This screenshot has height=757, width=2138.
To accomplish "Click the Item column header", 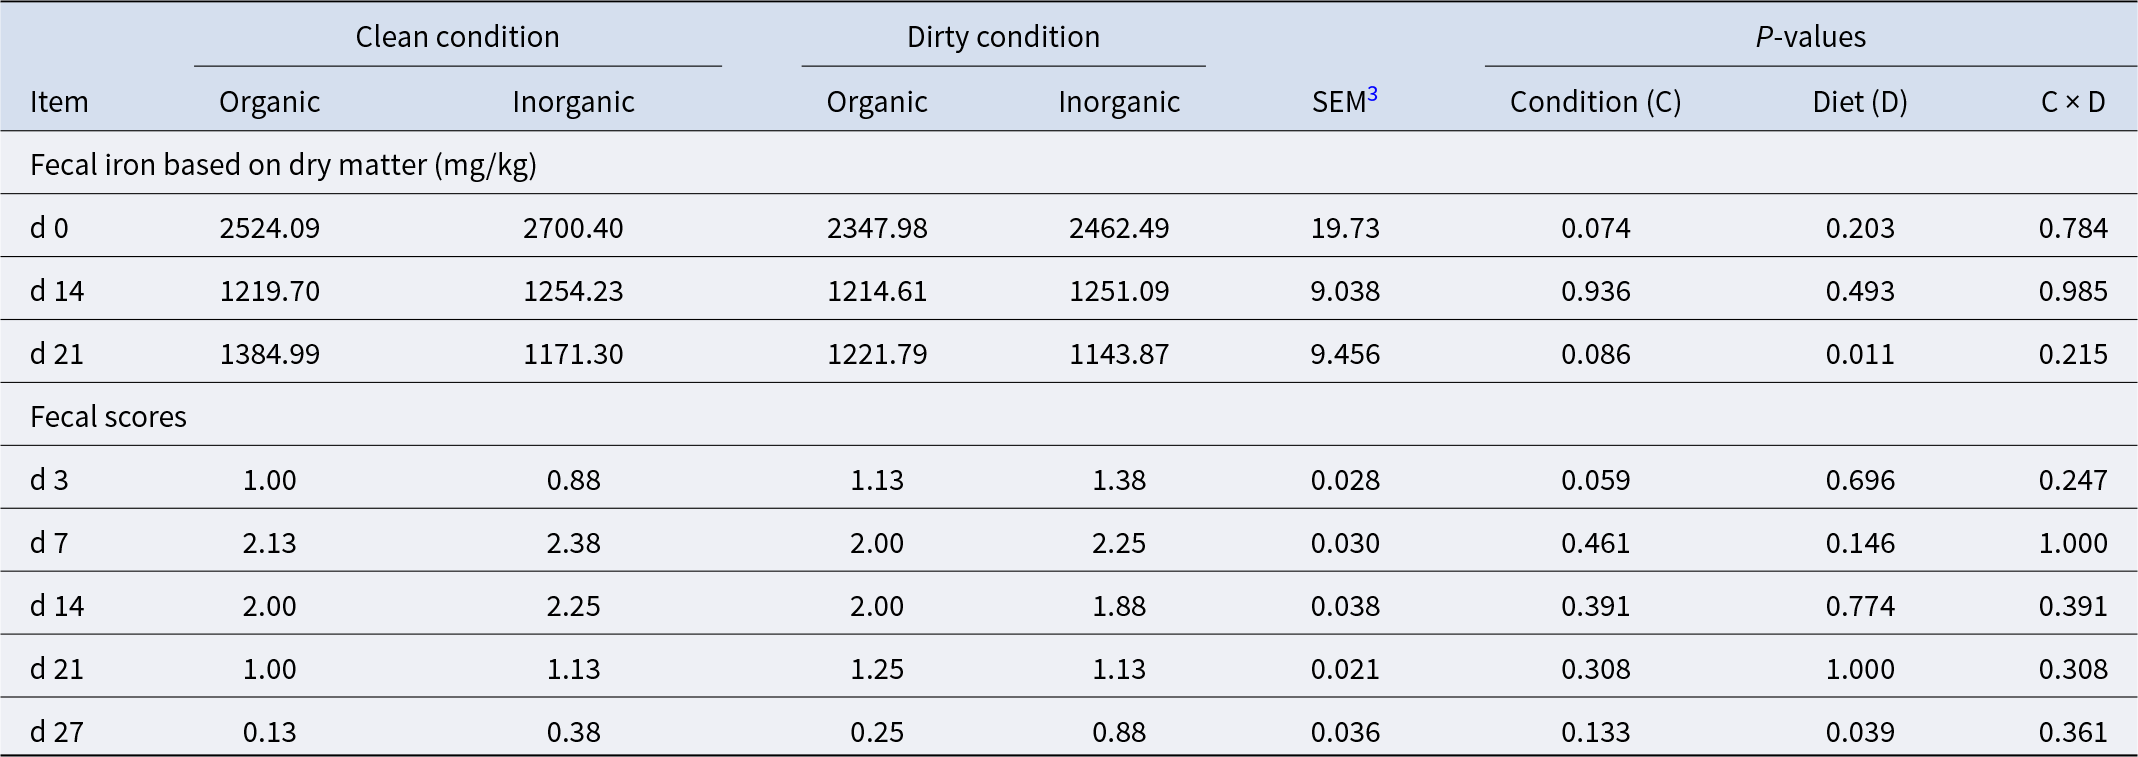I will pos(59,102).
